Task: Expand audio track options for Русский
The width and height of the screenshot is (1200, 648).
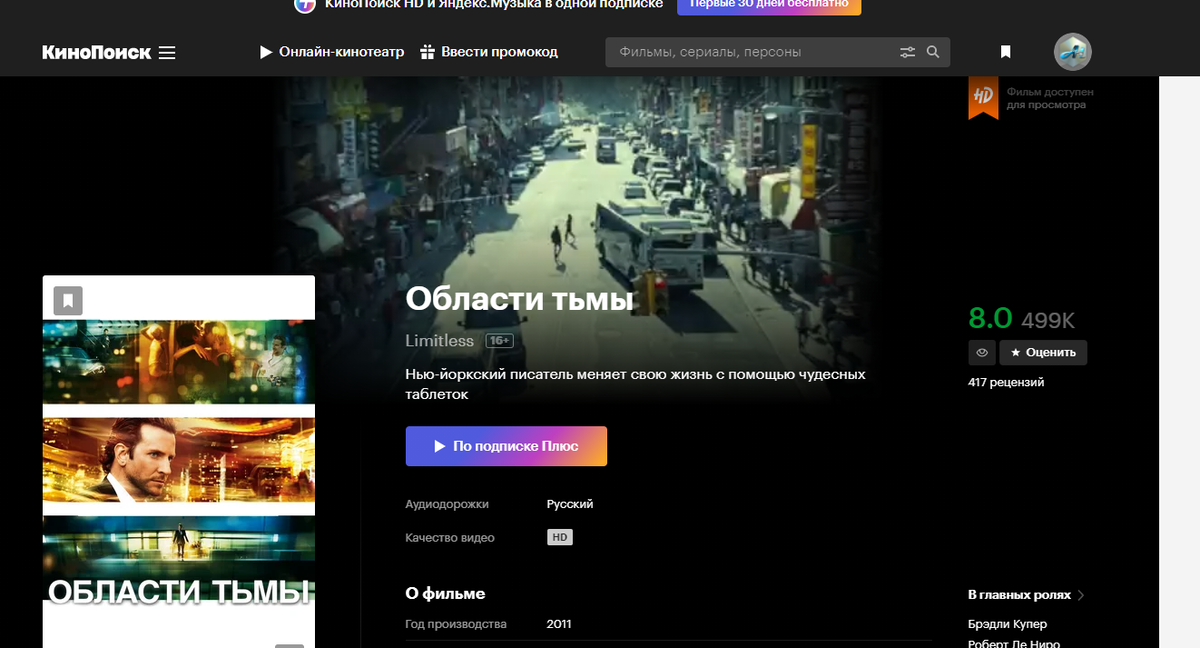Action: 570,504
